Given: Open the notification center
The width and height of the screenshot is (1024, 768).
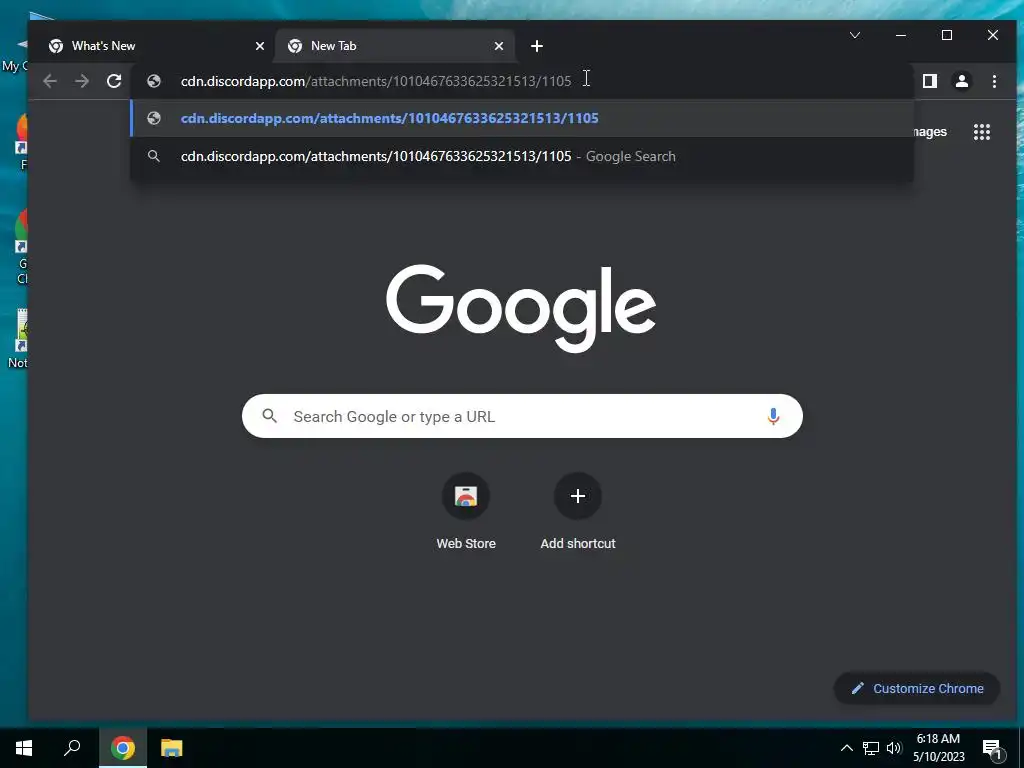Looking at the screenshot, I should coord(993,748).
